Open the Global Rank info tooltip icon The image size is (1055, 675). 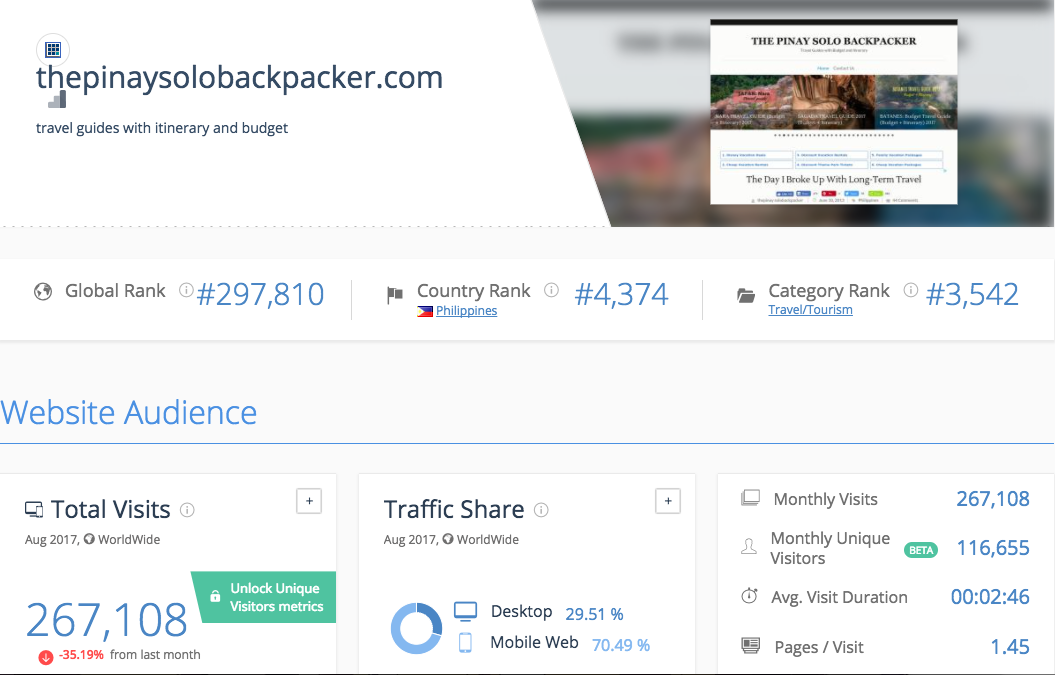[186, 290]
